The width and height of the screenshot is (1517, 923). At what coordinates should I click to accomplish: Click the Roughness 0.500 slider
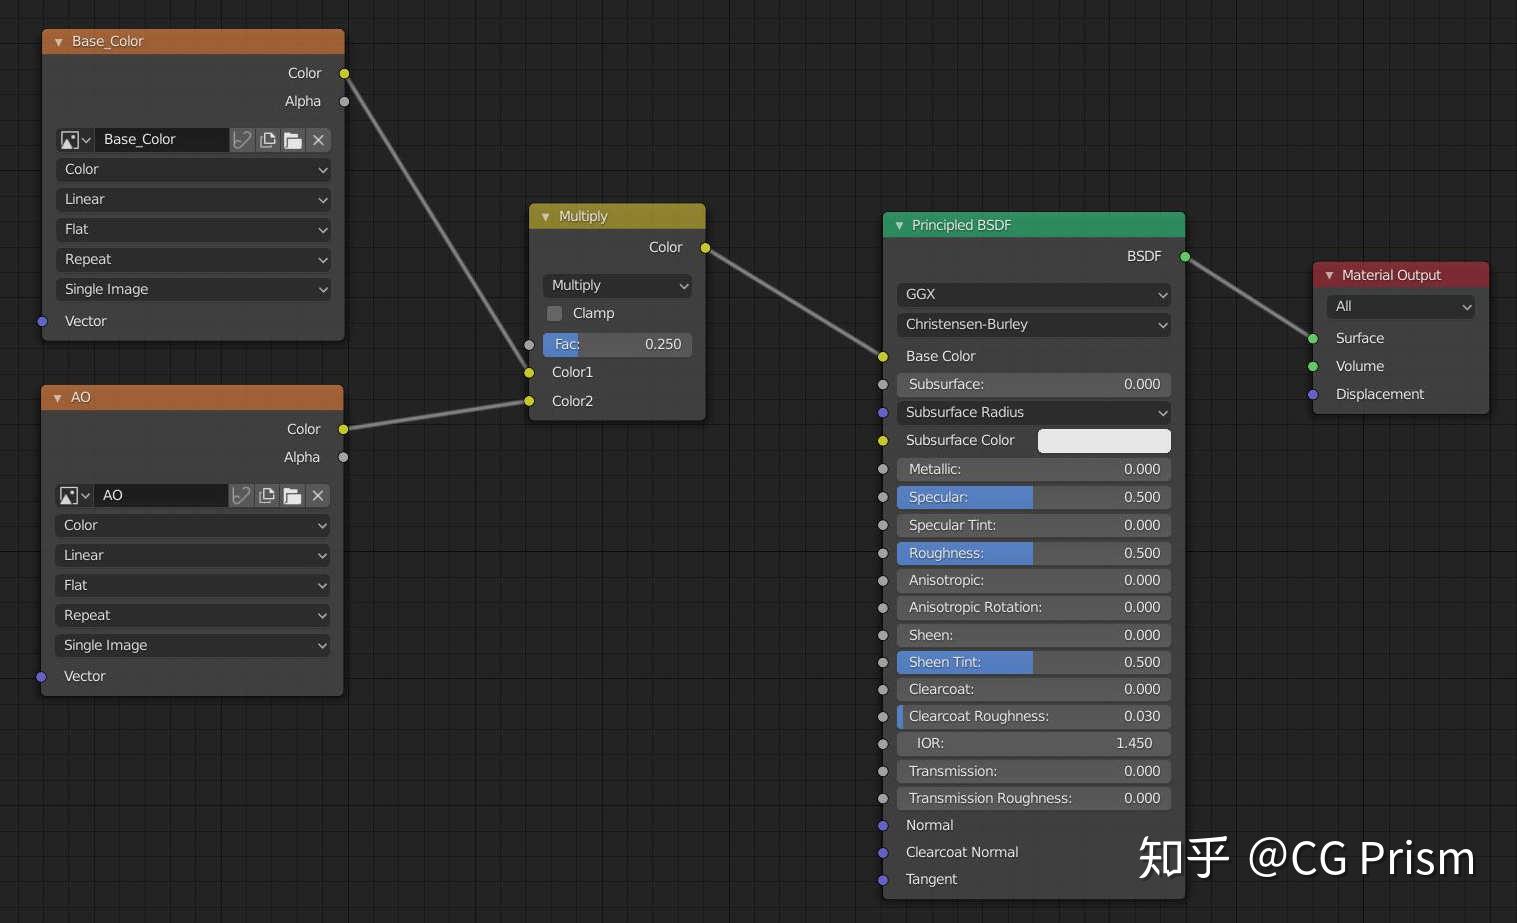tap(1034, 554)
